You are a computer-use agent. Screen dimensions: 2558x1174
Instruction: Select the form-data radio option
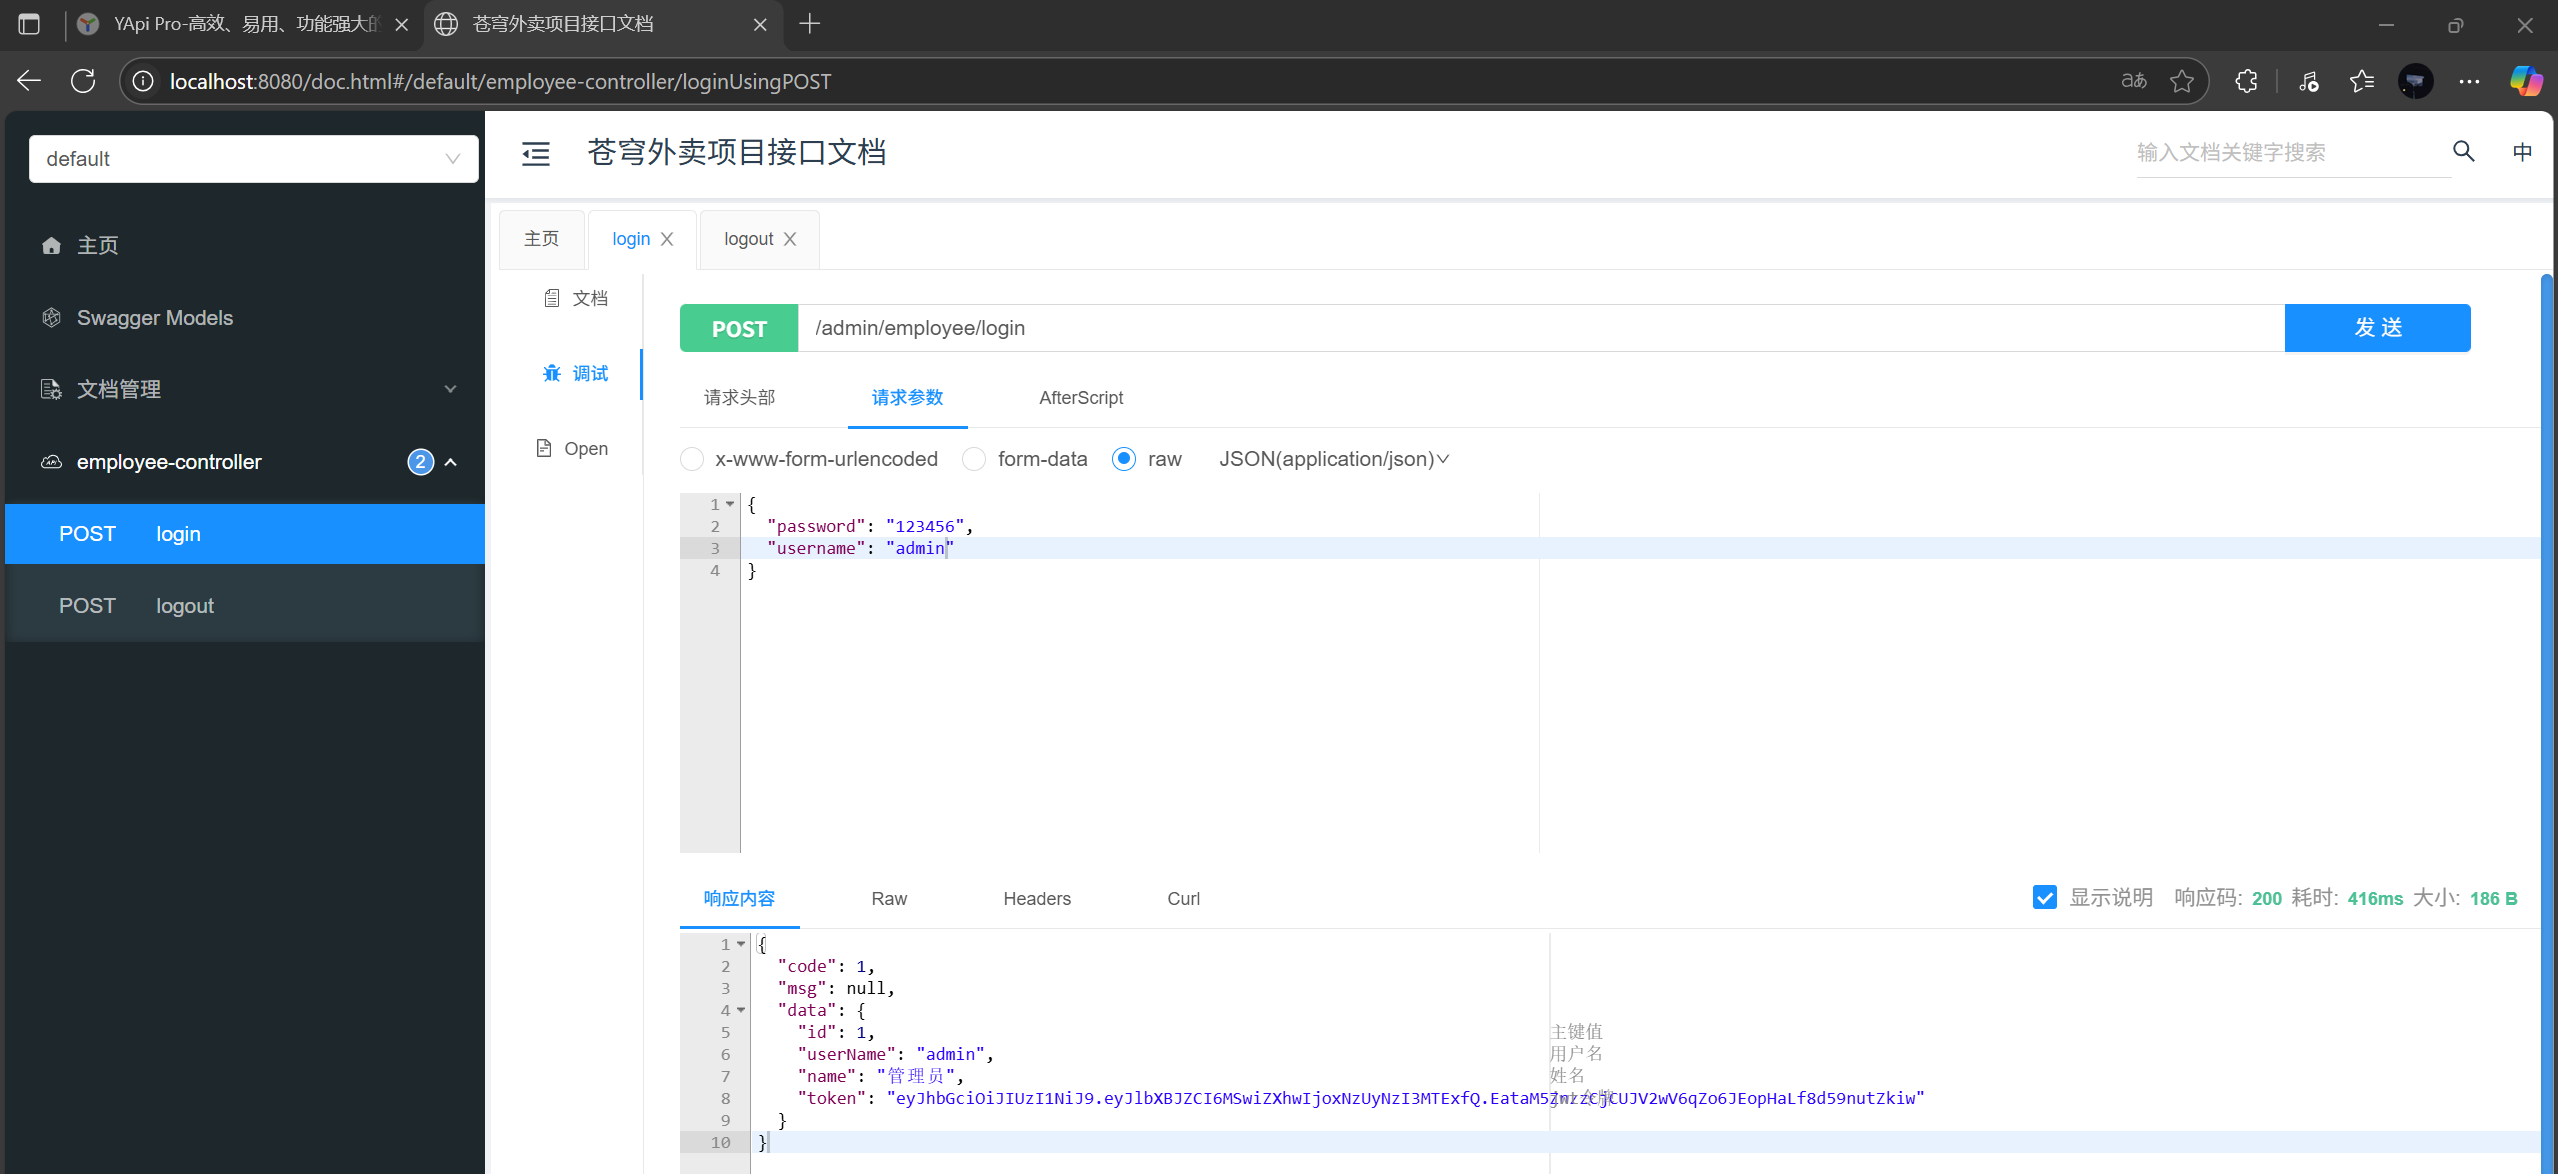(x=974, y=459)
